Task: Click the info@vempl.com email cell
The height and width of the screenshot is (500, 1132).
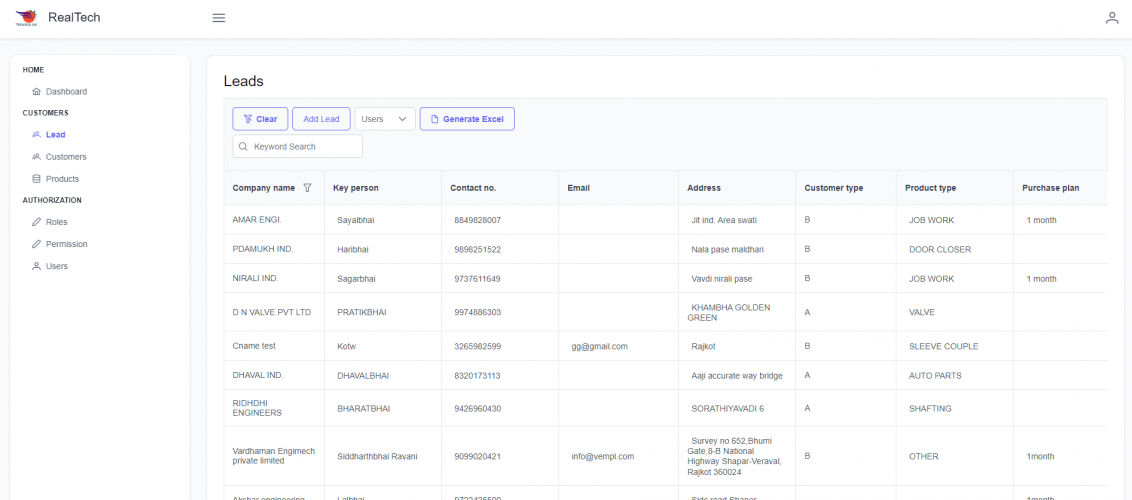Action: pyautogui.click(x=603, y=457)
